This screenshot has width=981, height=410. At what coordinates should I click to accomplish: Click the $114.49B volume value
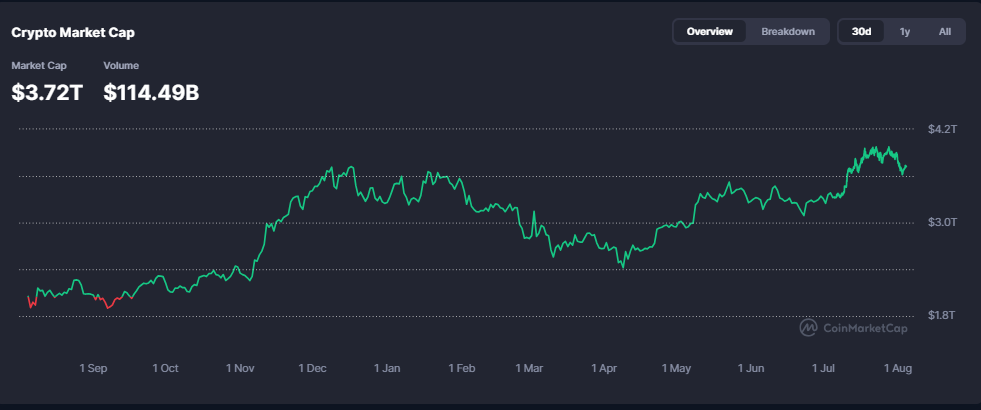[151, 93]
